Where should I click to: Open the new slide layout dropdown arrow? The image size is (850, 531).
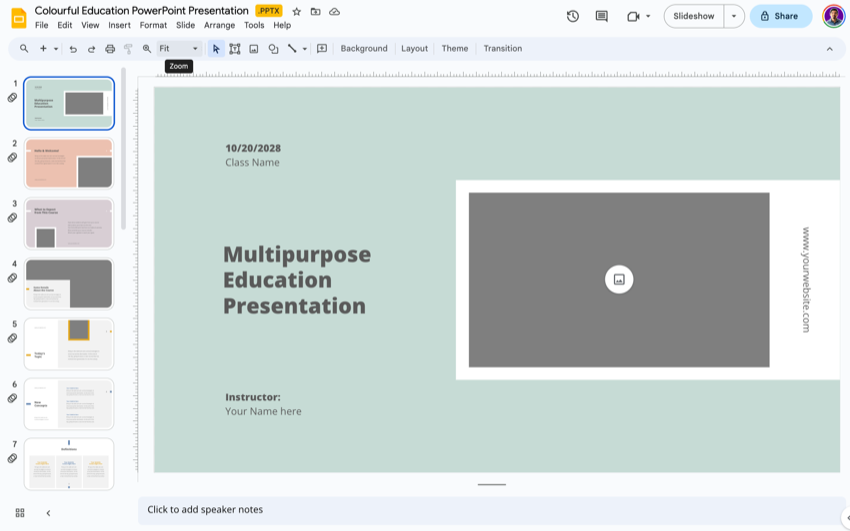tap(56, 49)
